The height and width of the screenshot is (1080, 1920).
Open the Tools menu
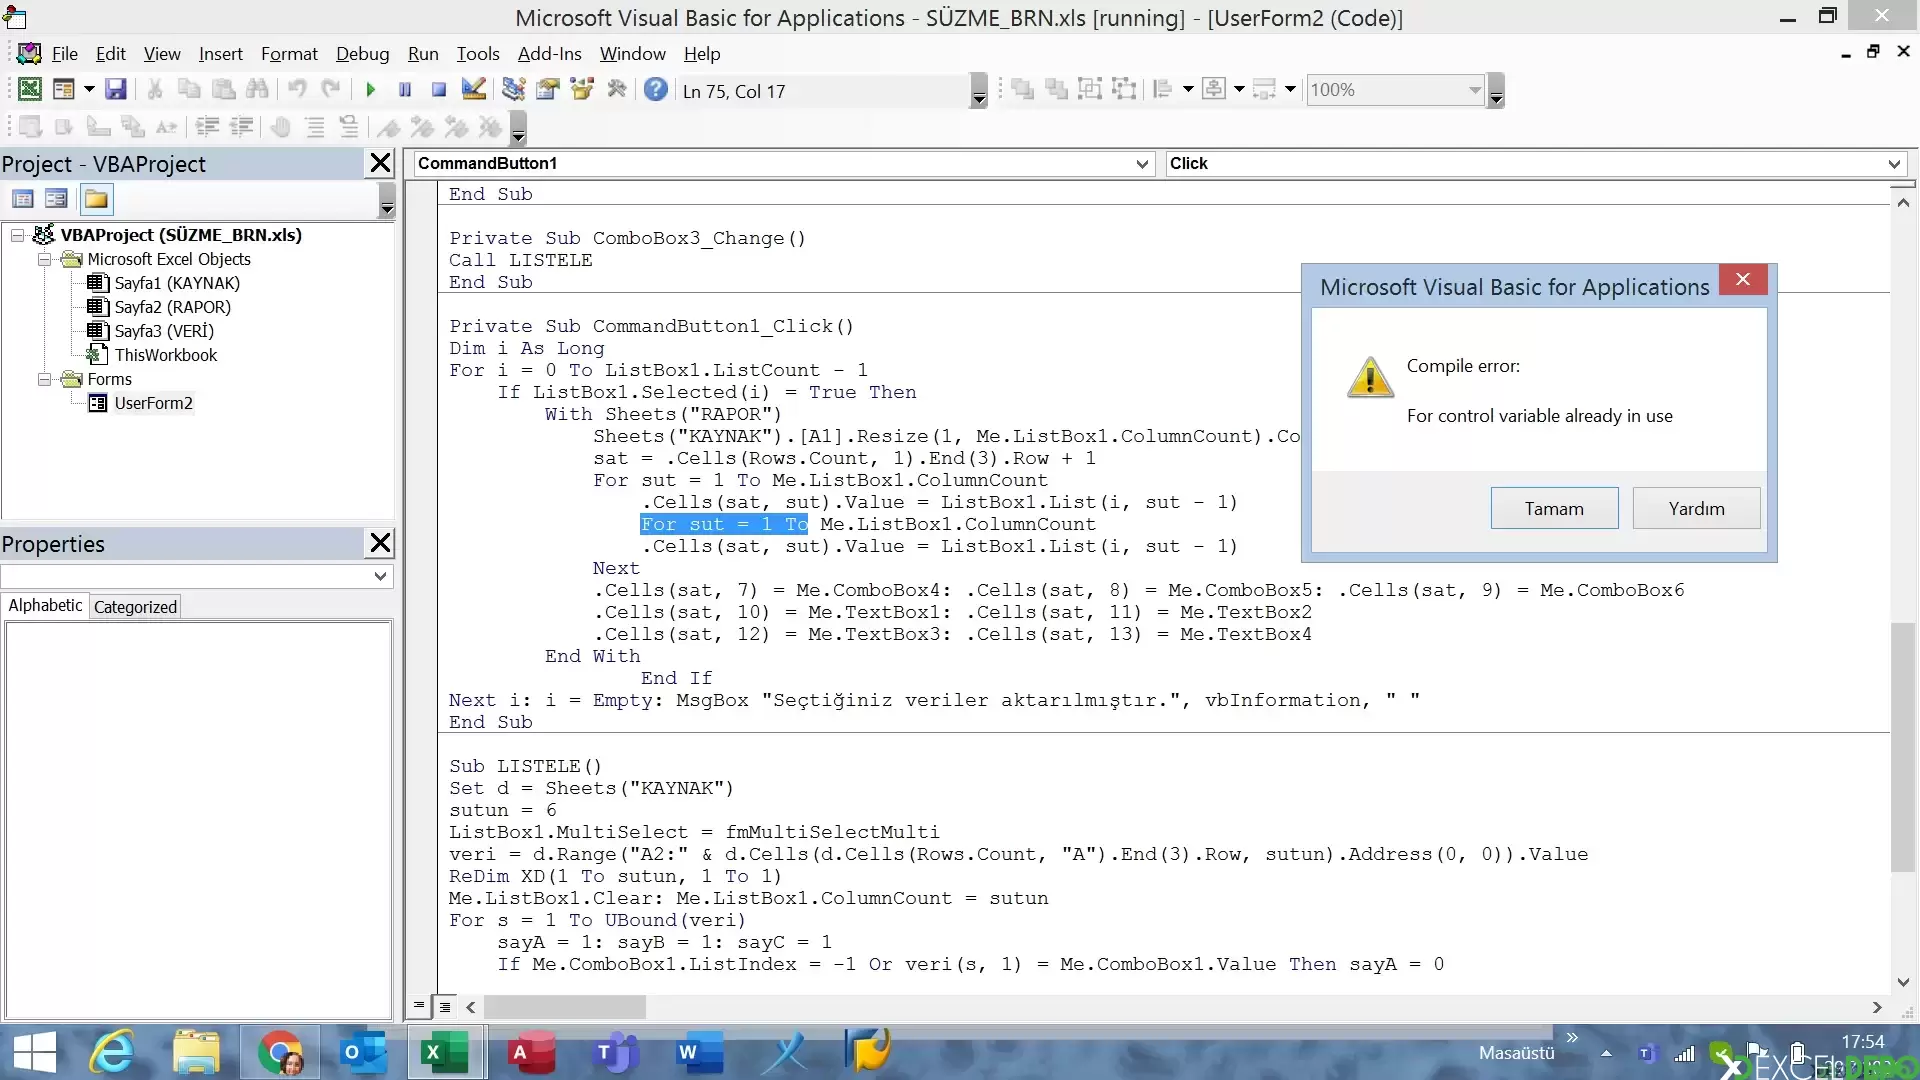(478, 54)
